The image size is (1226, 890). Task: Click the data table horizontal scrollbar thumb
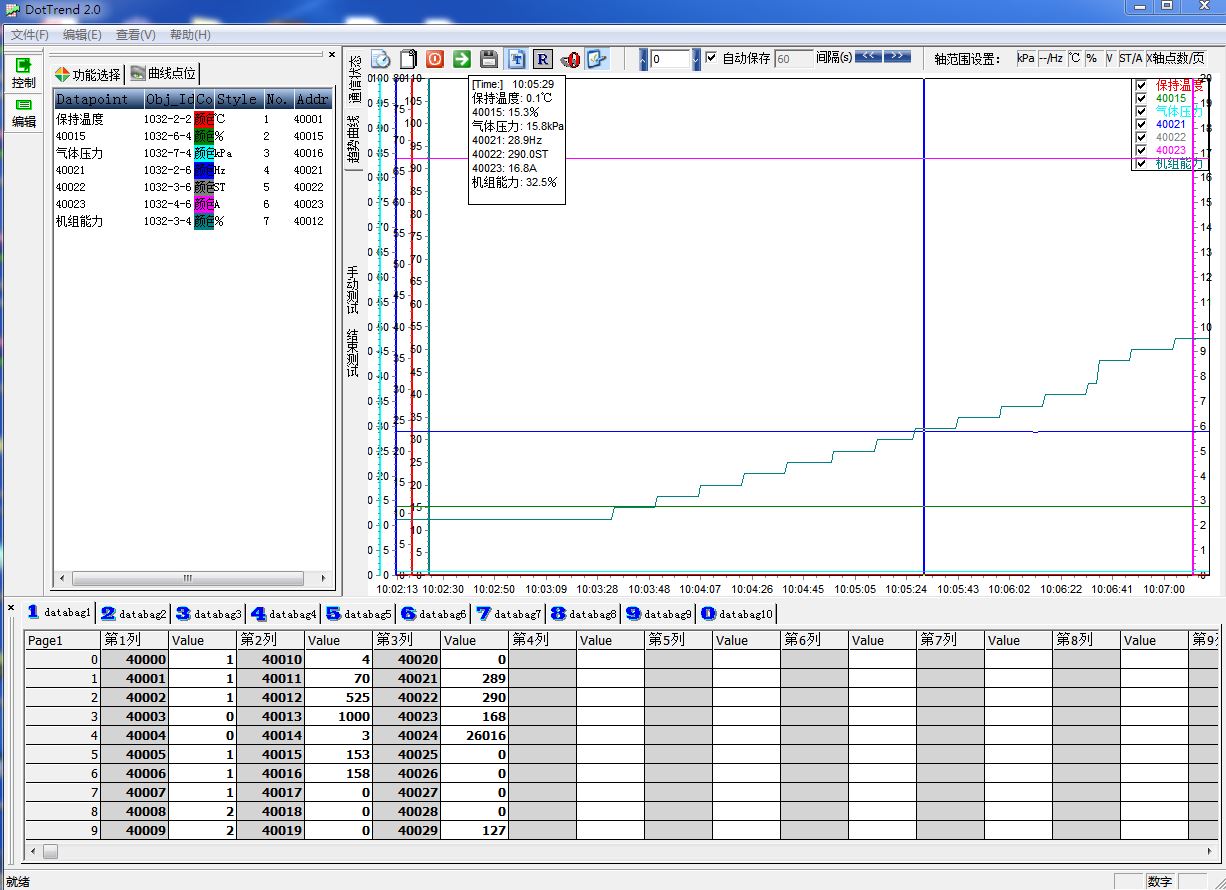[x=50, y=852]
